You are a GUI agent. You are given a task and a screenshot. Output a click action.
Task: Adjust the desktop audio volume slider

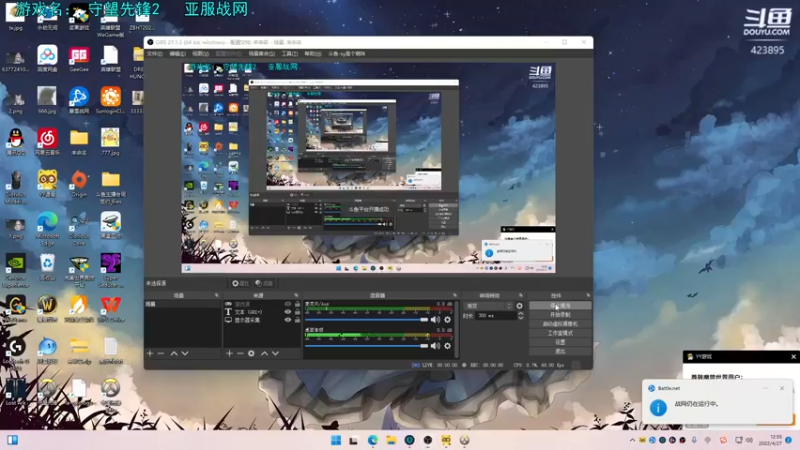pos(366,346)
